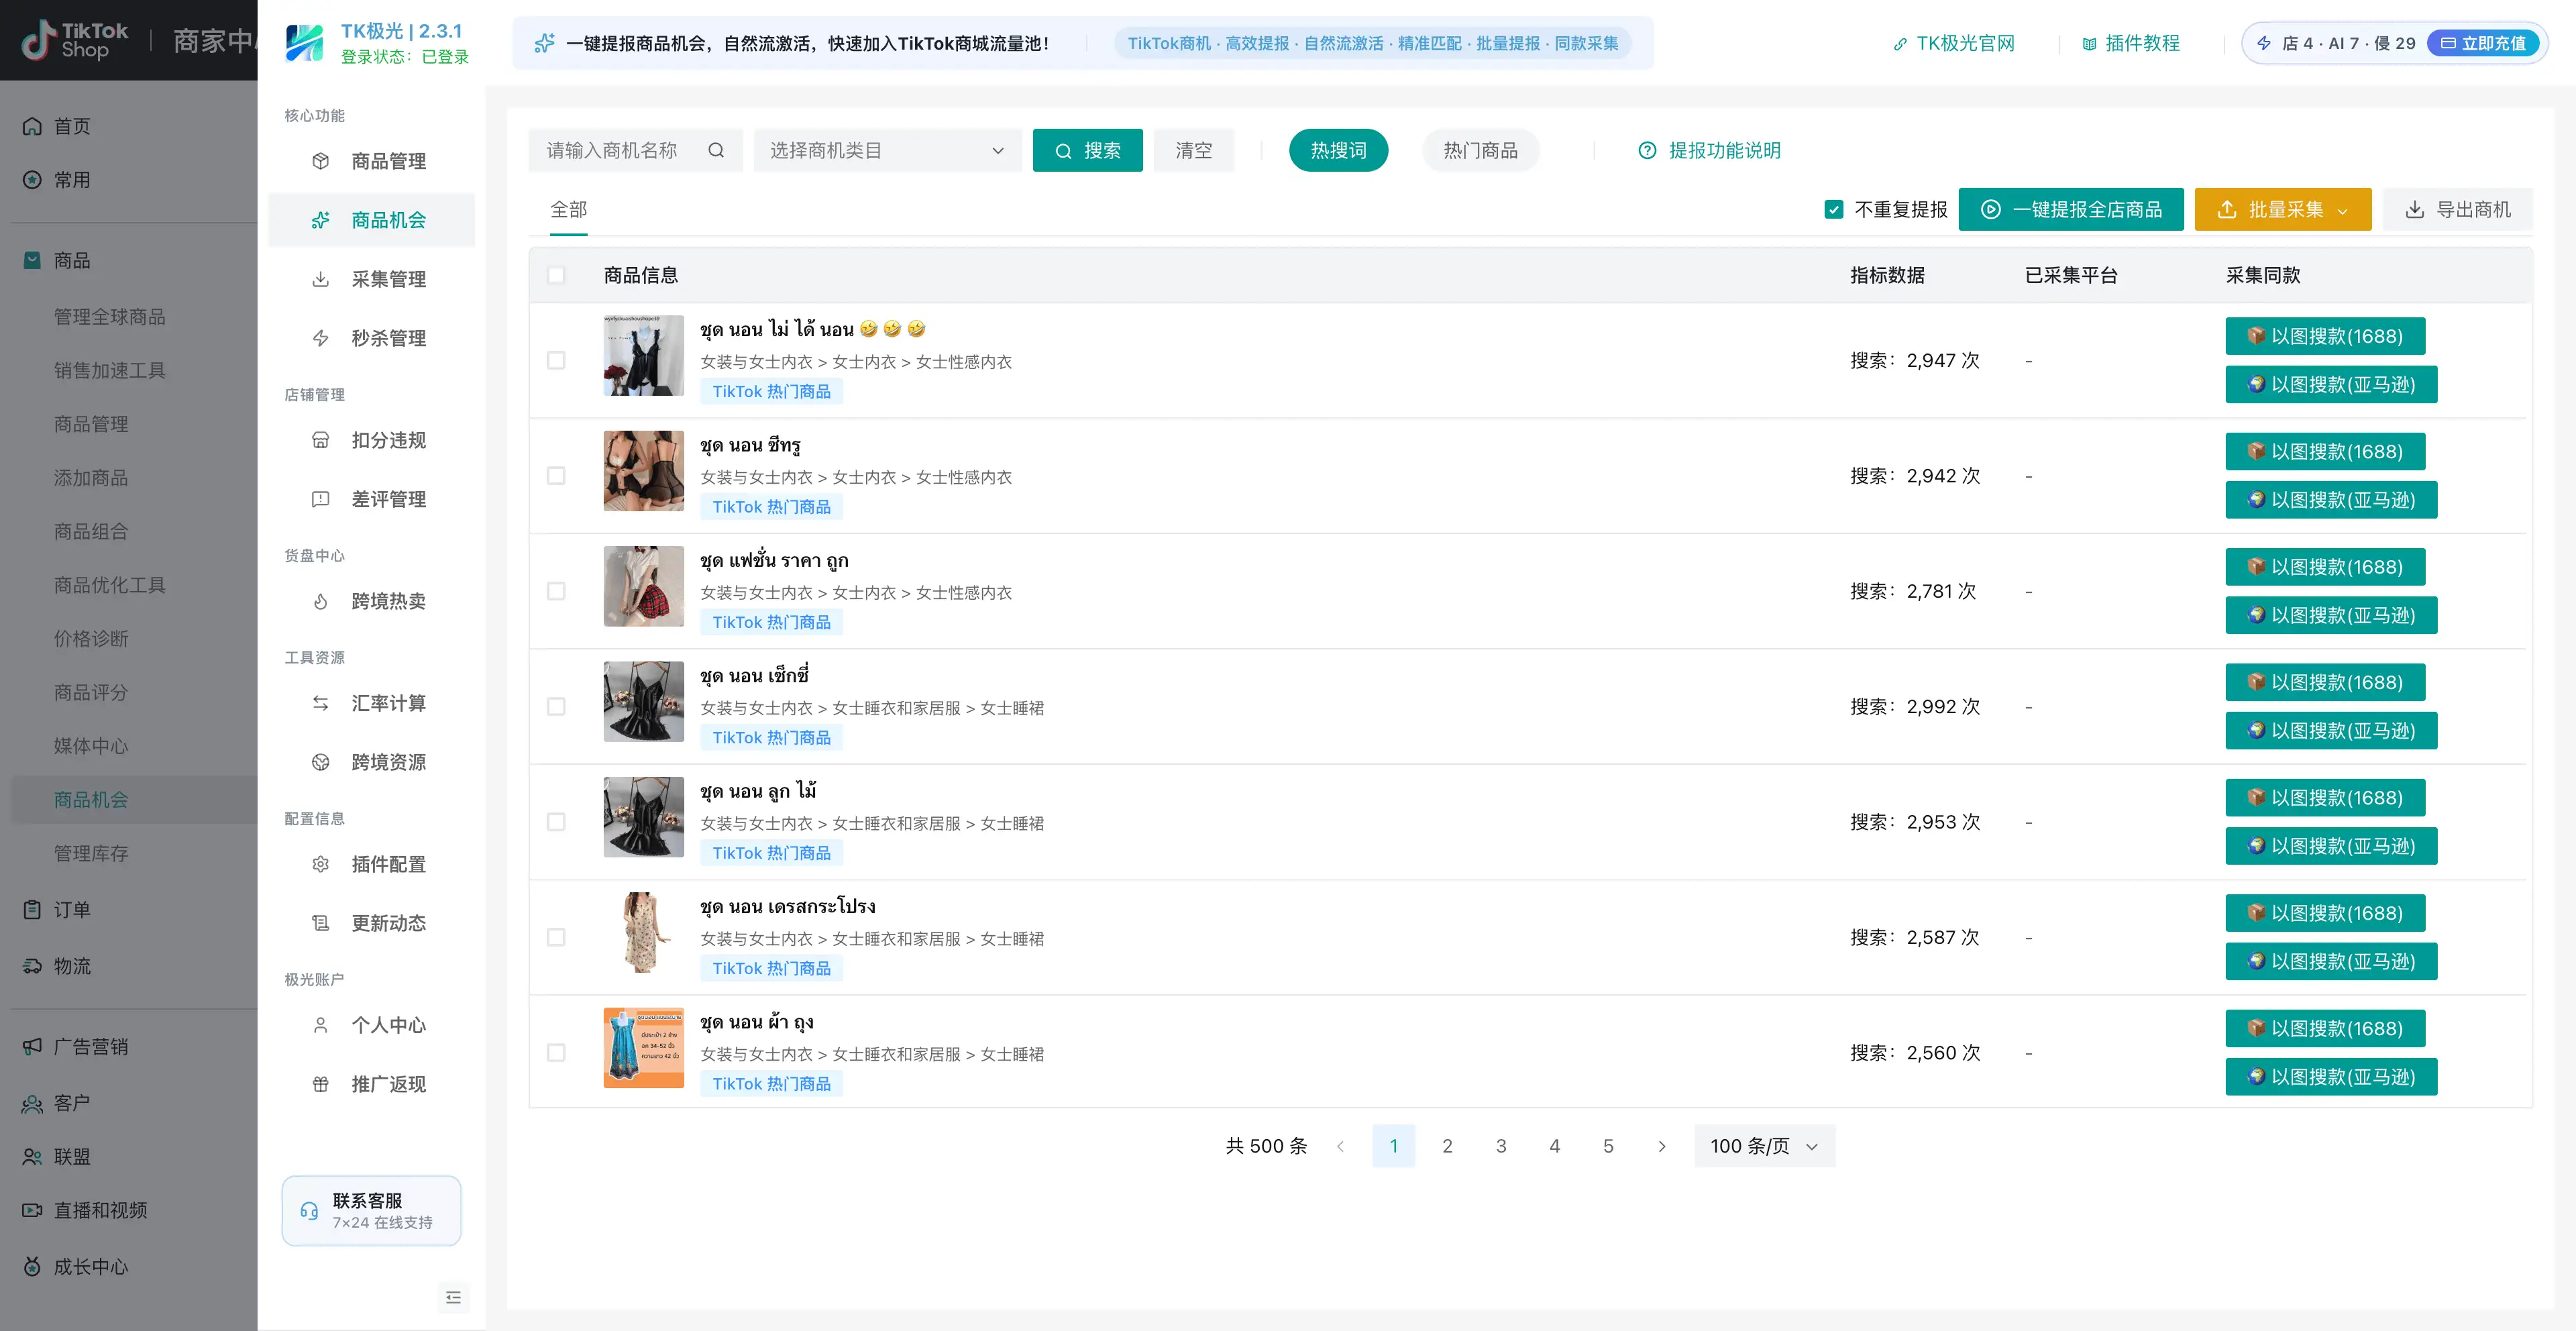Click the 搜索 button

1087,150
